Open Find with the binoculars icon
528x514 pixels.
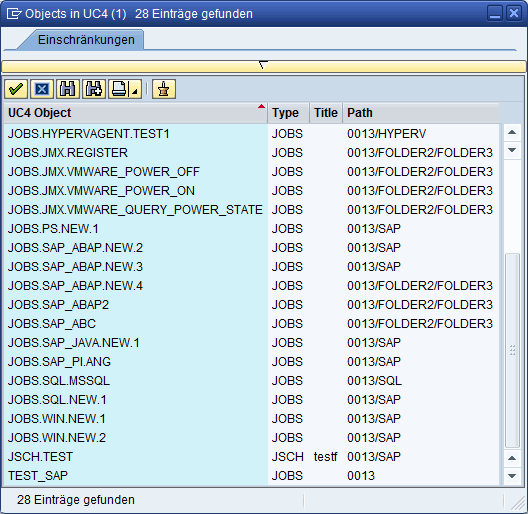pos(68,89)
